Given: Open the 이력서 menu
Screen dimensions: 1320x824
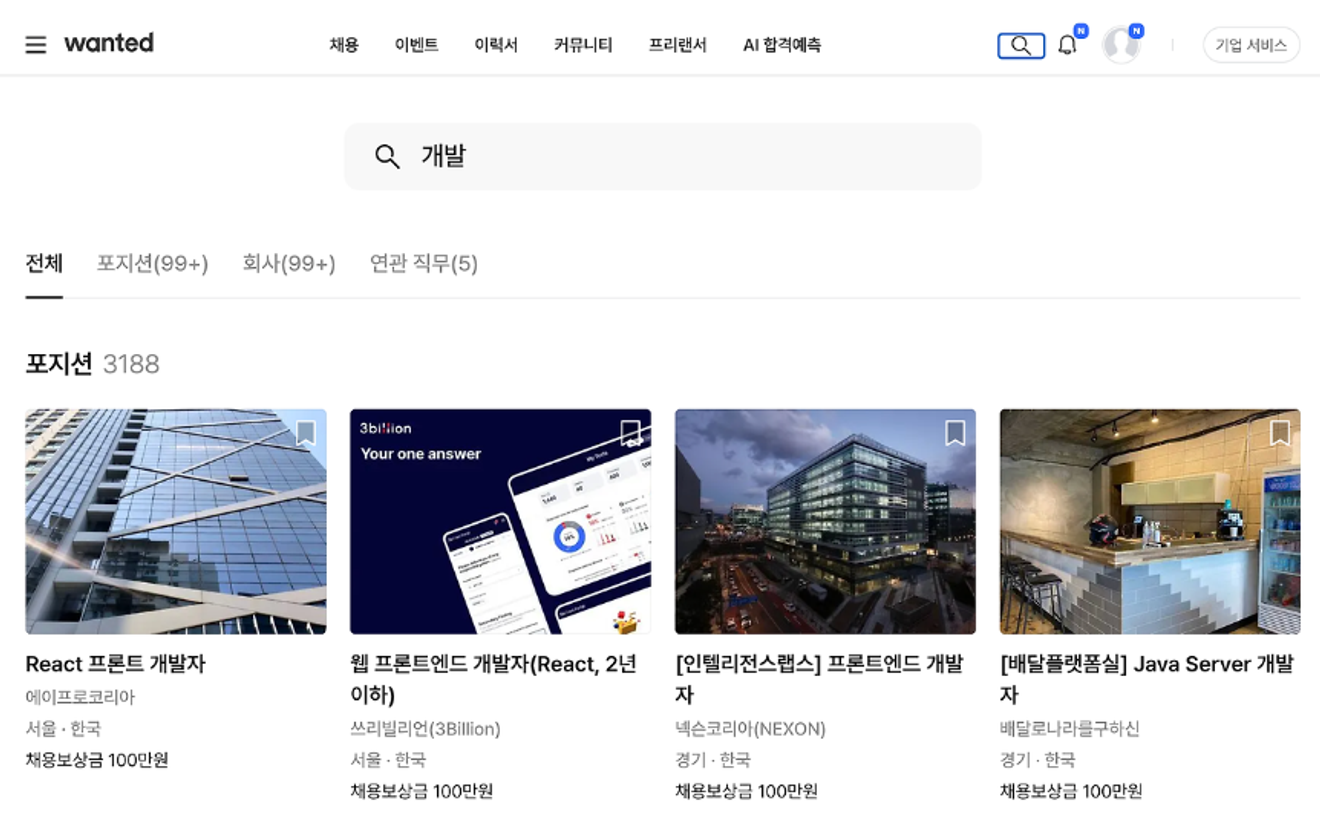Looking at the screenshot, I should coord(496,45).
